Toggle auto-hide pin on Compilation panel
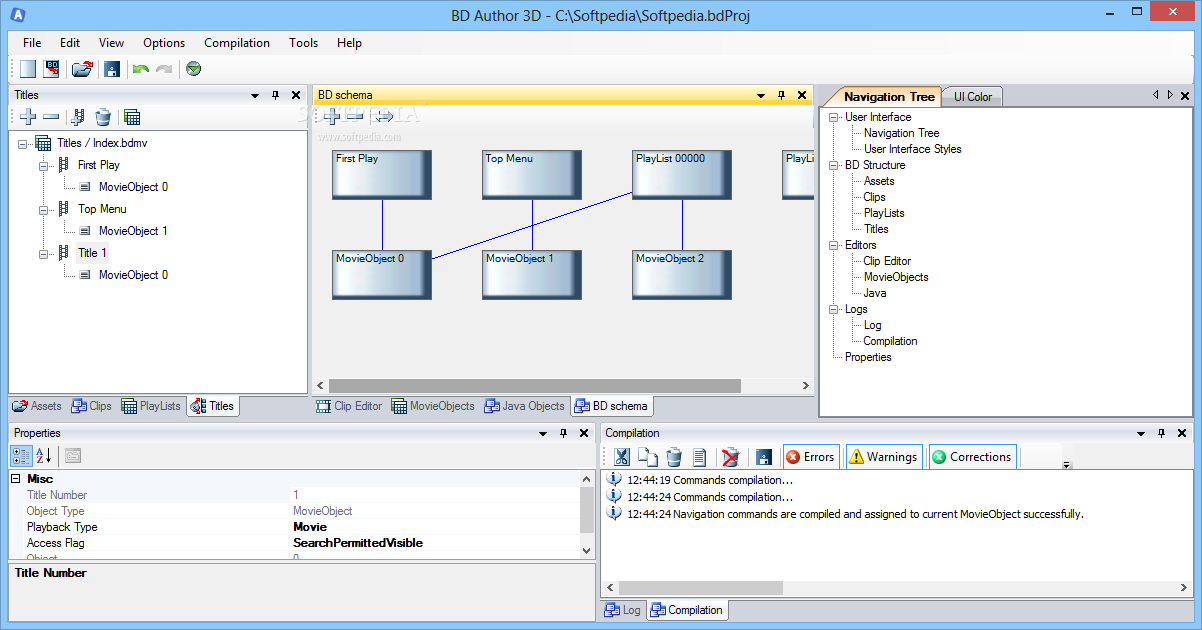Viewport: 1202px width, 630px height. click(1163, 433)
